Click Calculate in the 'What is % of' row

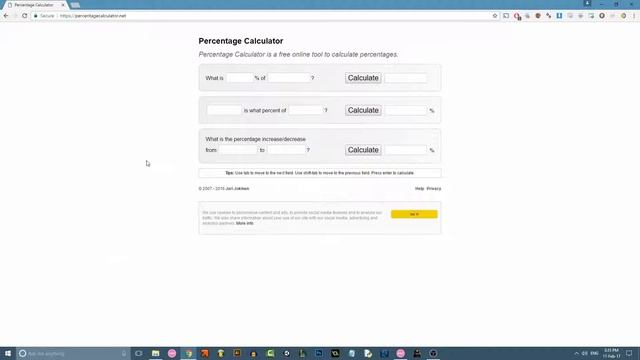(363, 78)
